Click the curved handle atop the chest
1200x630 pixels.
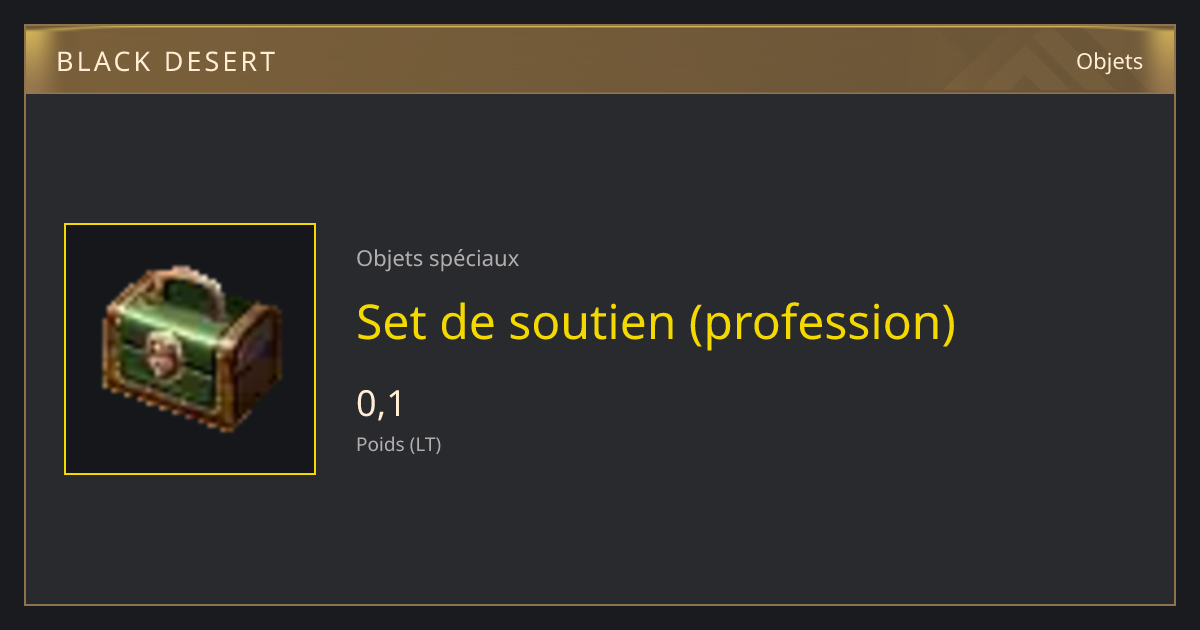(189, 279)
